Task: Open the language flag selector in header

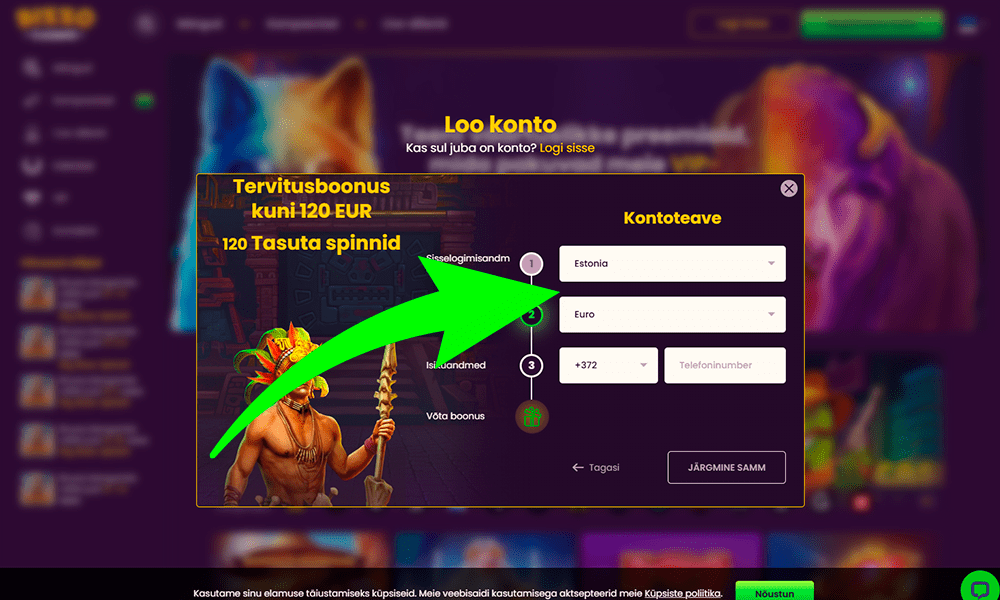Action: 968,25
